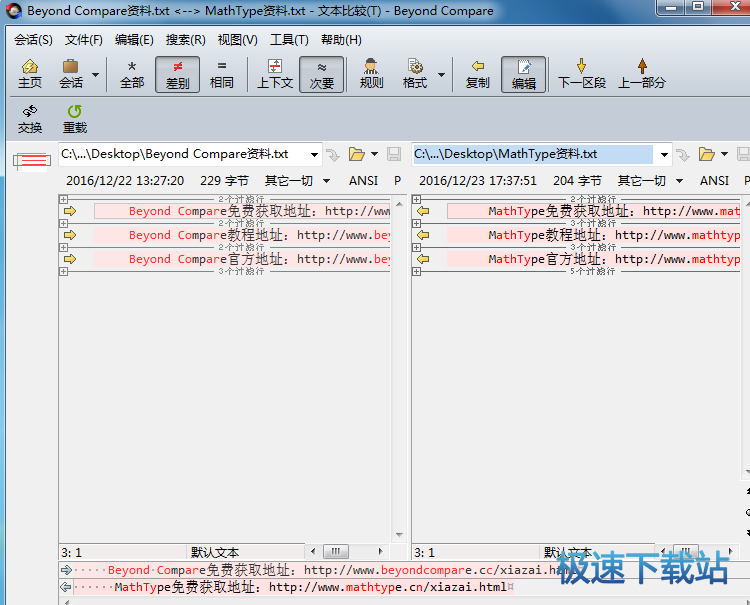Toggle 编辑 edit mode
Screen dimensions: 750x605
point(523,74)
